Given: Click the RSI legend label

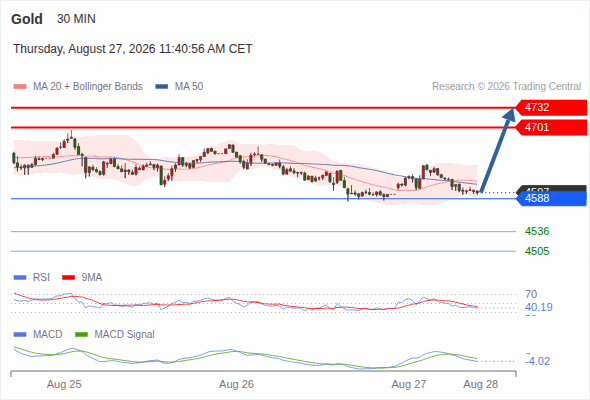Looking at the screenshot, I should coord(41,278).
